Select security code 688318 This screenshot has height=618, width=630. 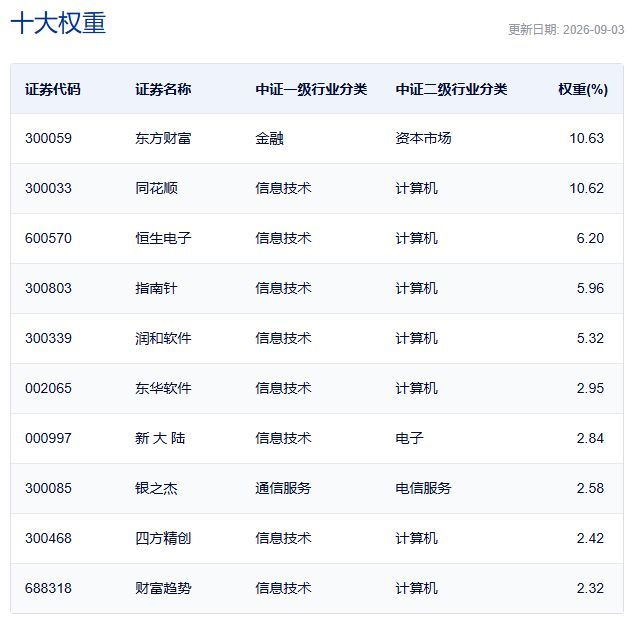click(x=48, y=588)
